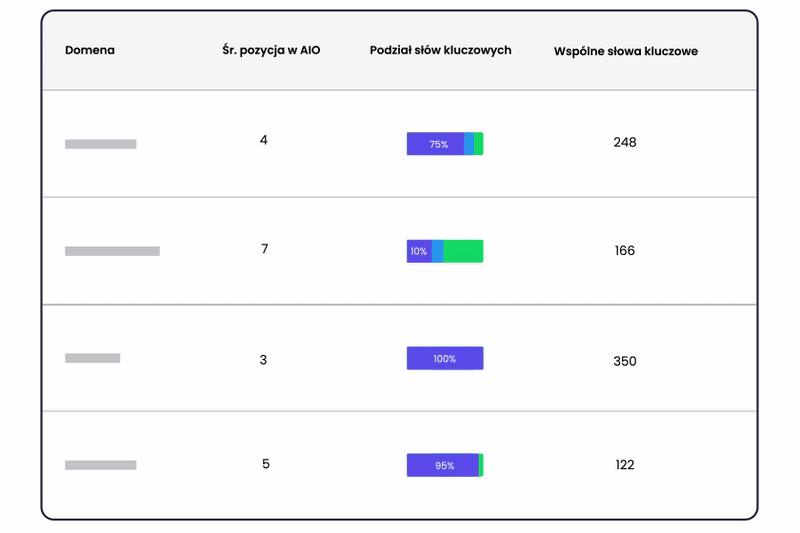This screenshot has width=800, height=533.
Task: Click the 95% keyword split bar
Action: 444,465
